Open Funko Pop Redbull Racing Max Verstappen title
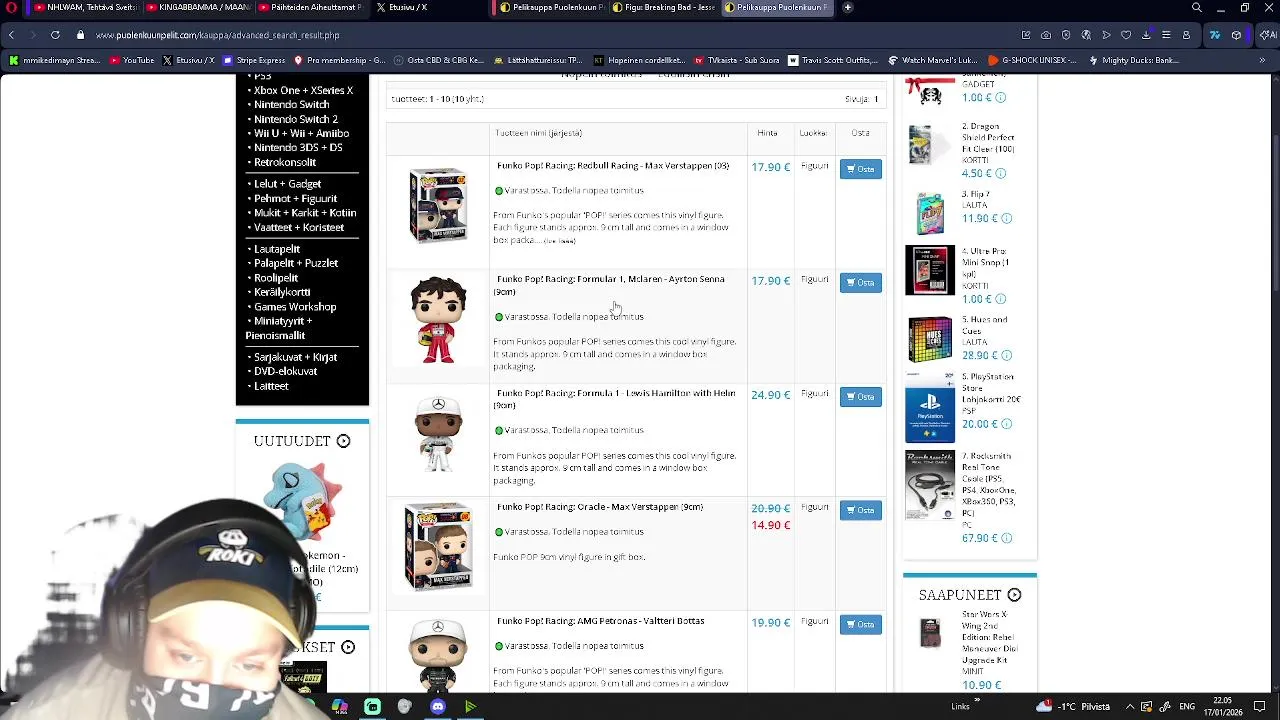The image size is (1280, 720). (x=613, y=166)
